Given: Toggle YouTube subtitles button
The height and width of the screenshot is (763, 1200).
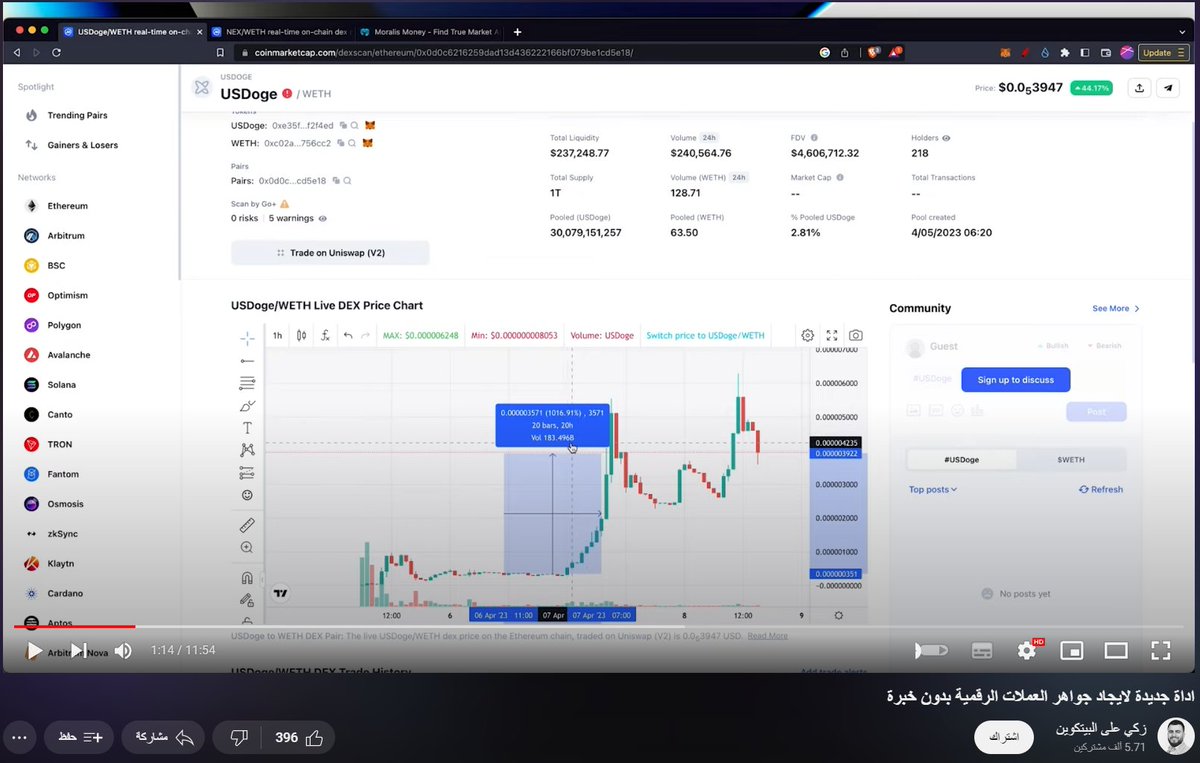Looking at the screenshot, I should click(x=982, y=651).
